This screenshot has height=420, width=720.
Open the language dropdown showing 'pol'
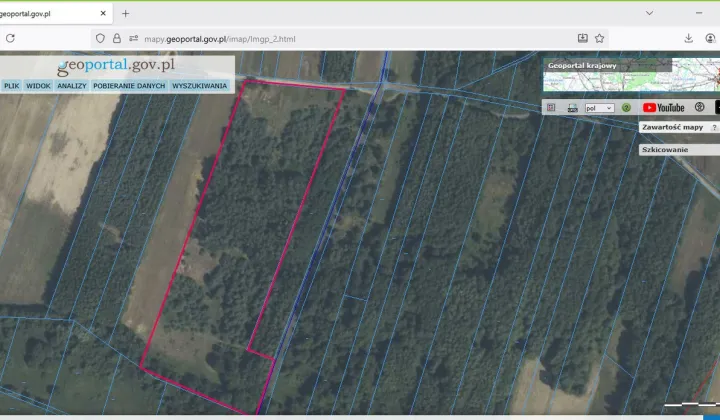(x=599, y=108)
